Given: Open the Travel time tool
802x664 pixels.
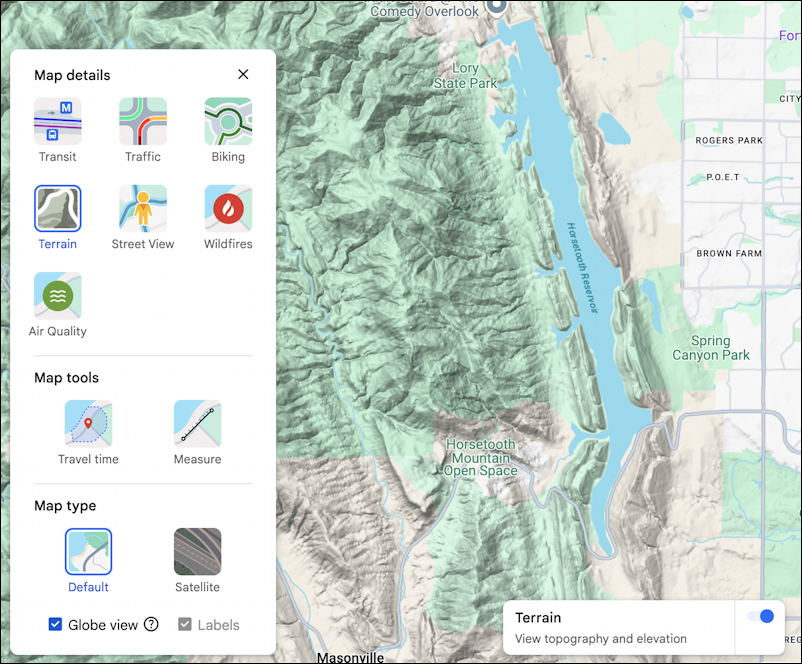Looking at the screenshot, I should [88, 423].
